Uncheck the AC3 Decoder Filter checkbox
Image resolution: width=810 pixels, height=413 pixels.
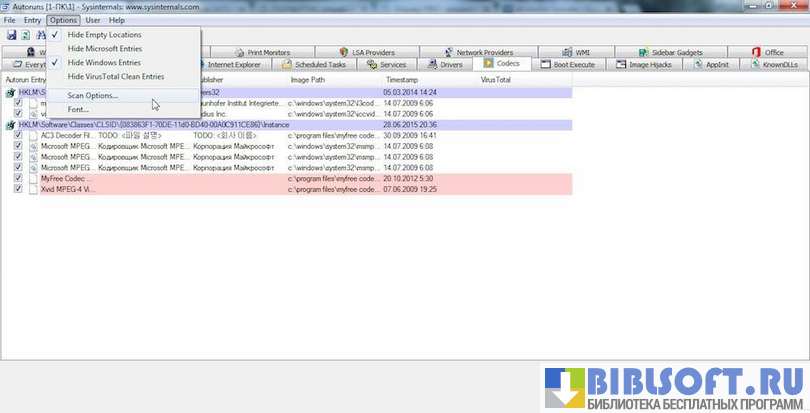(18, 135)
